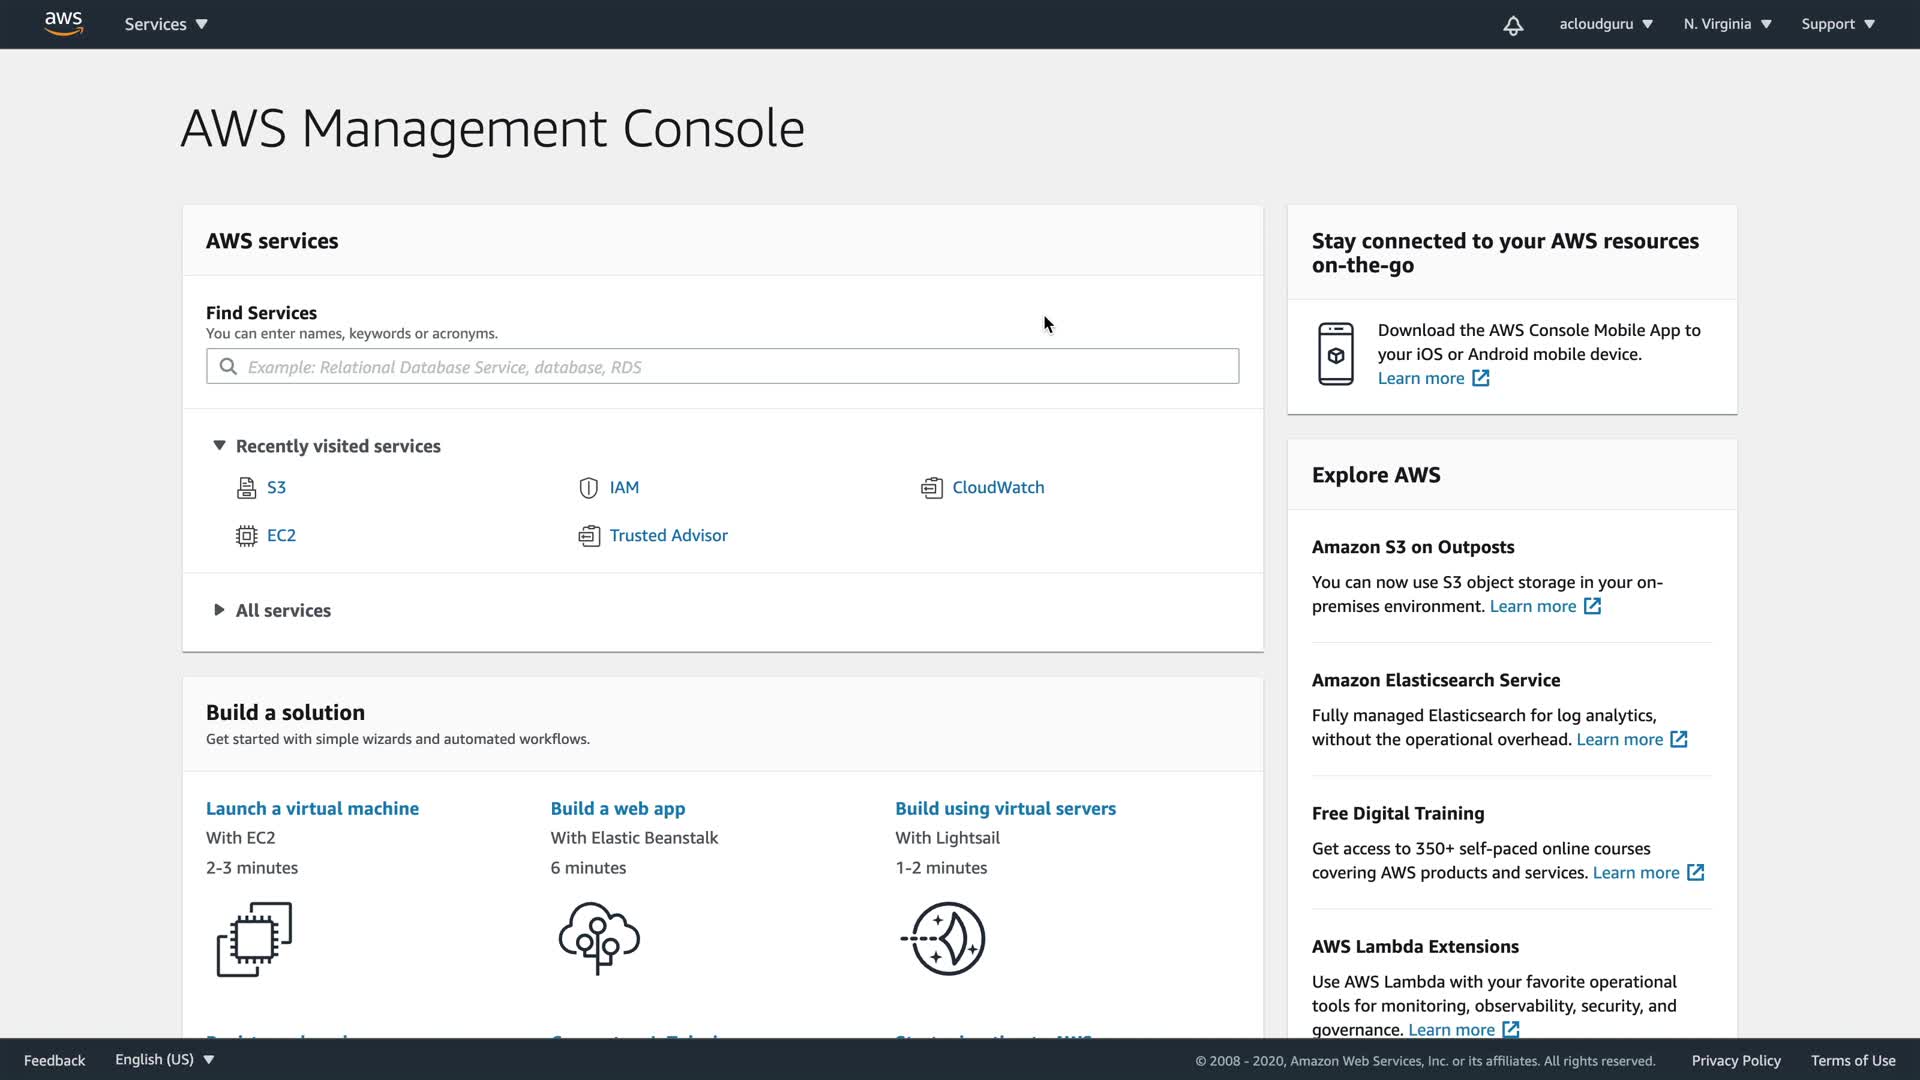1920x1080 pixels.
Task: Click the AWS logo home icon
Action: [x=63, y=24]
